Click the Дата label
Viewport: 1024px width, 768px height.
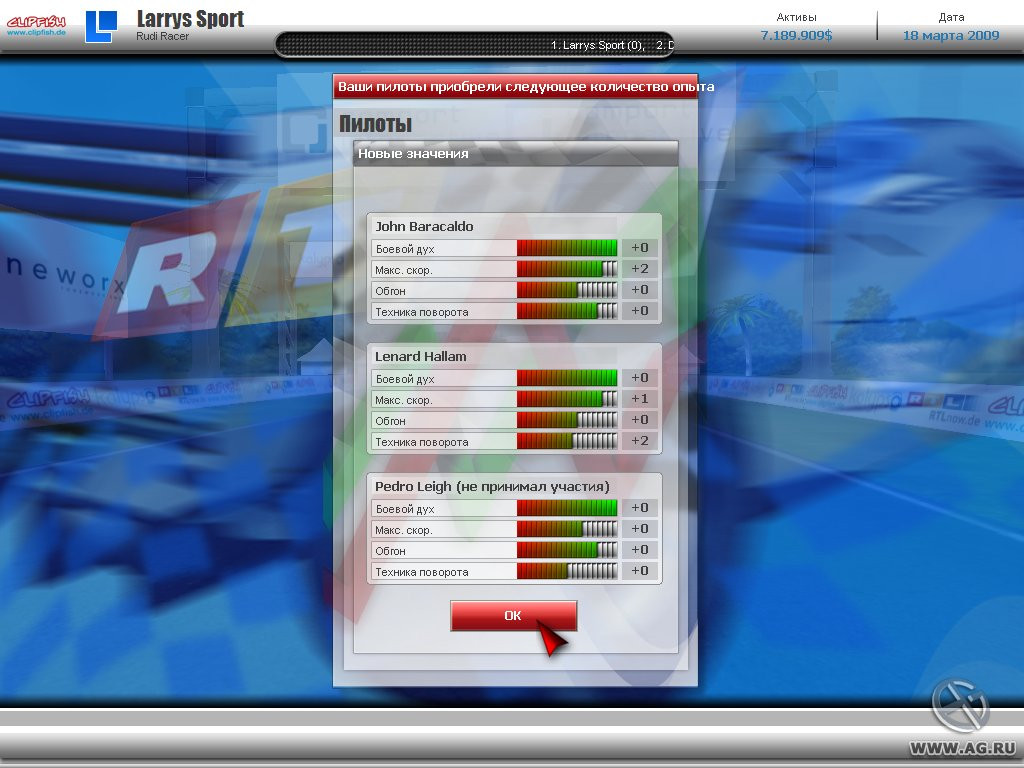951,17
